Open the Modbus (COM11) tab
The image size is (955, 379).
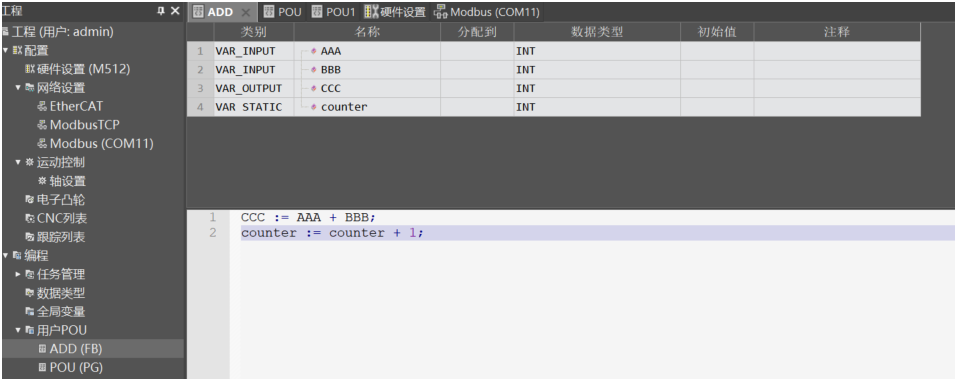(495, 12)
